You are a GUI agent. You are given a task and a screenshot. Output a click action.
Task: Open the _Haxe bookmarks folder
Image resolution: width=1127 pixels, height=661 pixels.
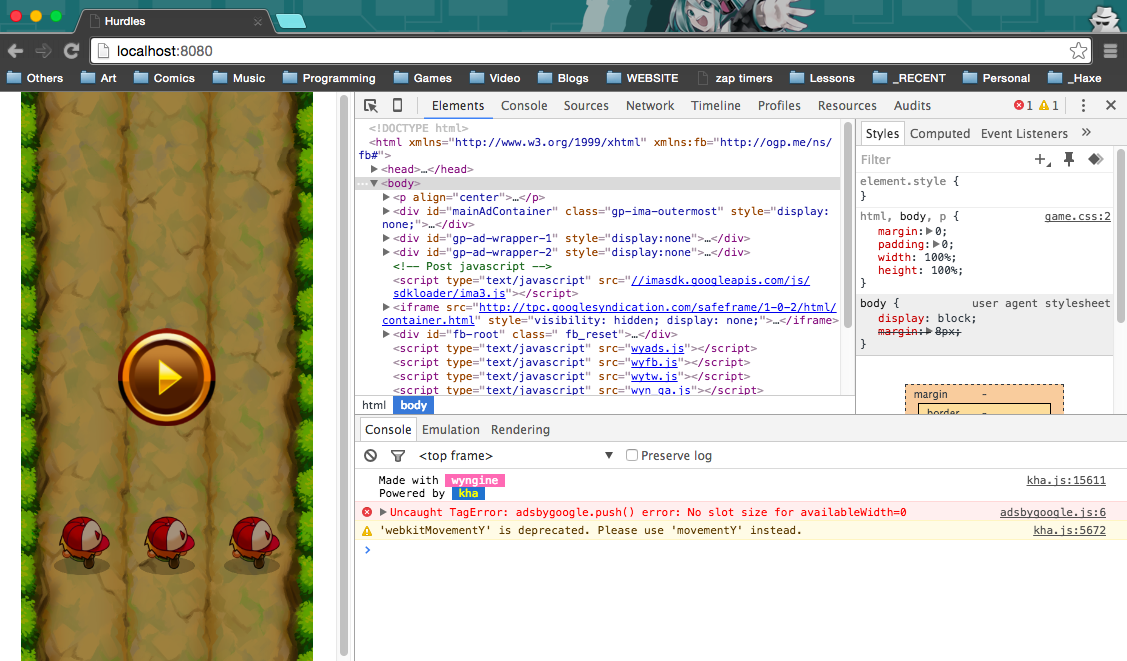coord(1075,78)
